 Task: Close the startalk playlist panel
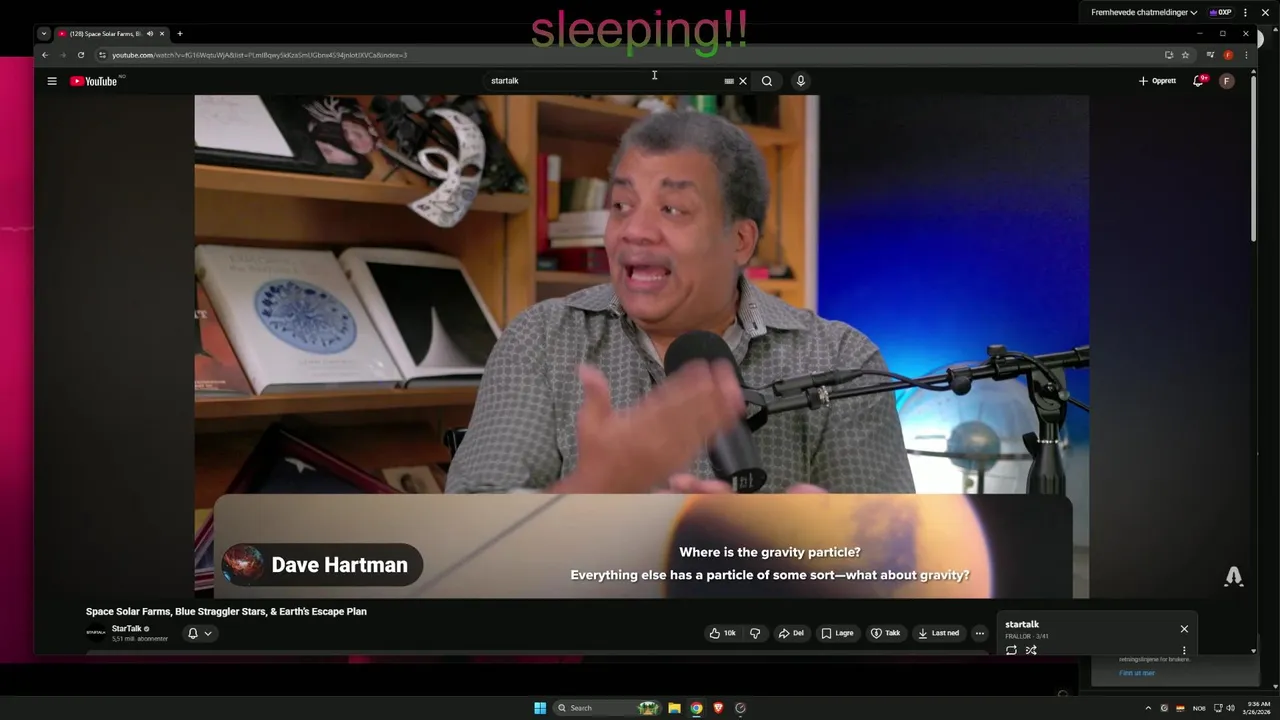click(1184, 629)
